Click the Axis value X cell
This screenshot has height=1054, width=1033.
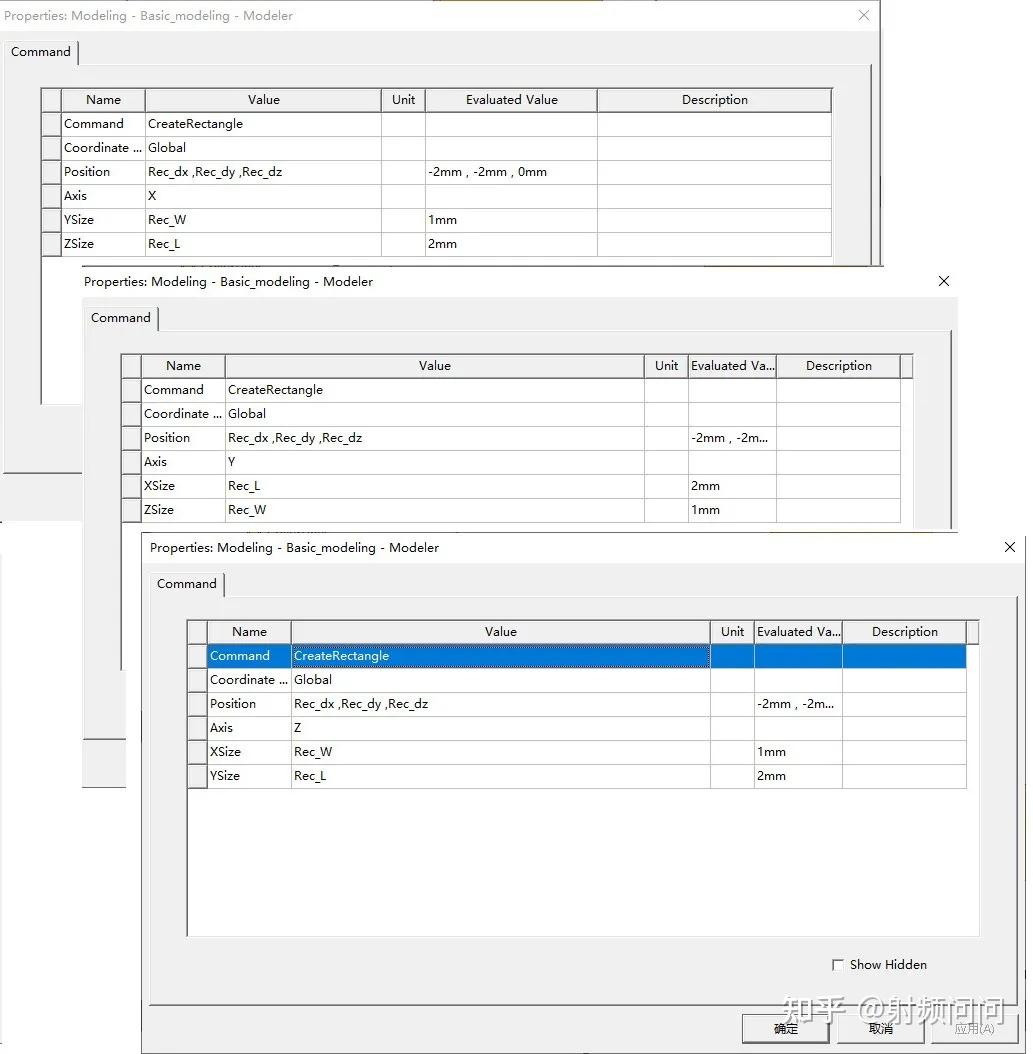tap(263, 196)
